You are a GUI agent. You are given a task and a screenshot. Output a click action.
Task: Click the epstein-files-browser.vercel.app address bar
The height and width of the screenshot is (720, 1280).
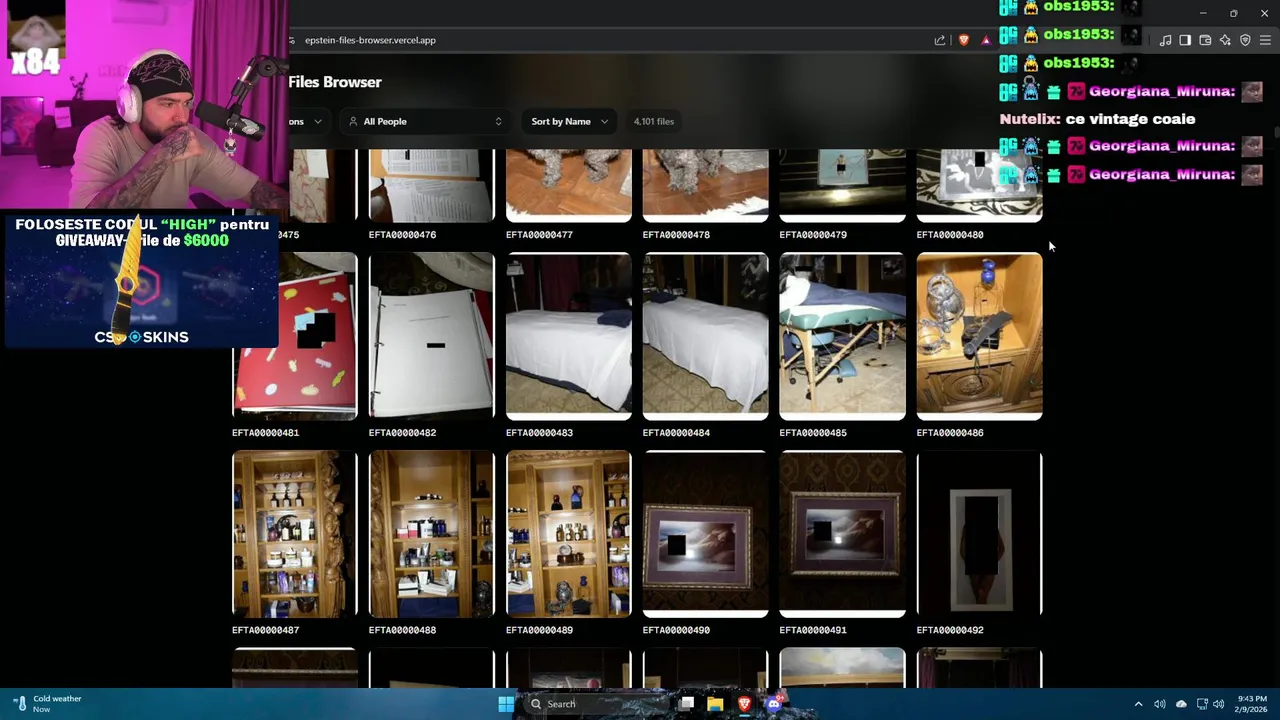click(370, 40)
